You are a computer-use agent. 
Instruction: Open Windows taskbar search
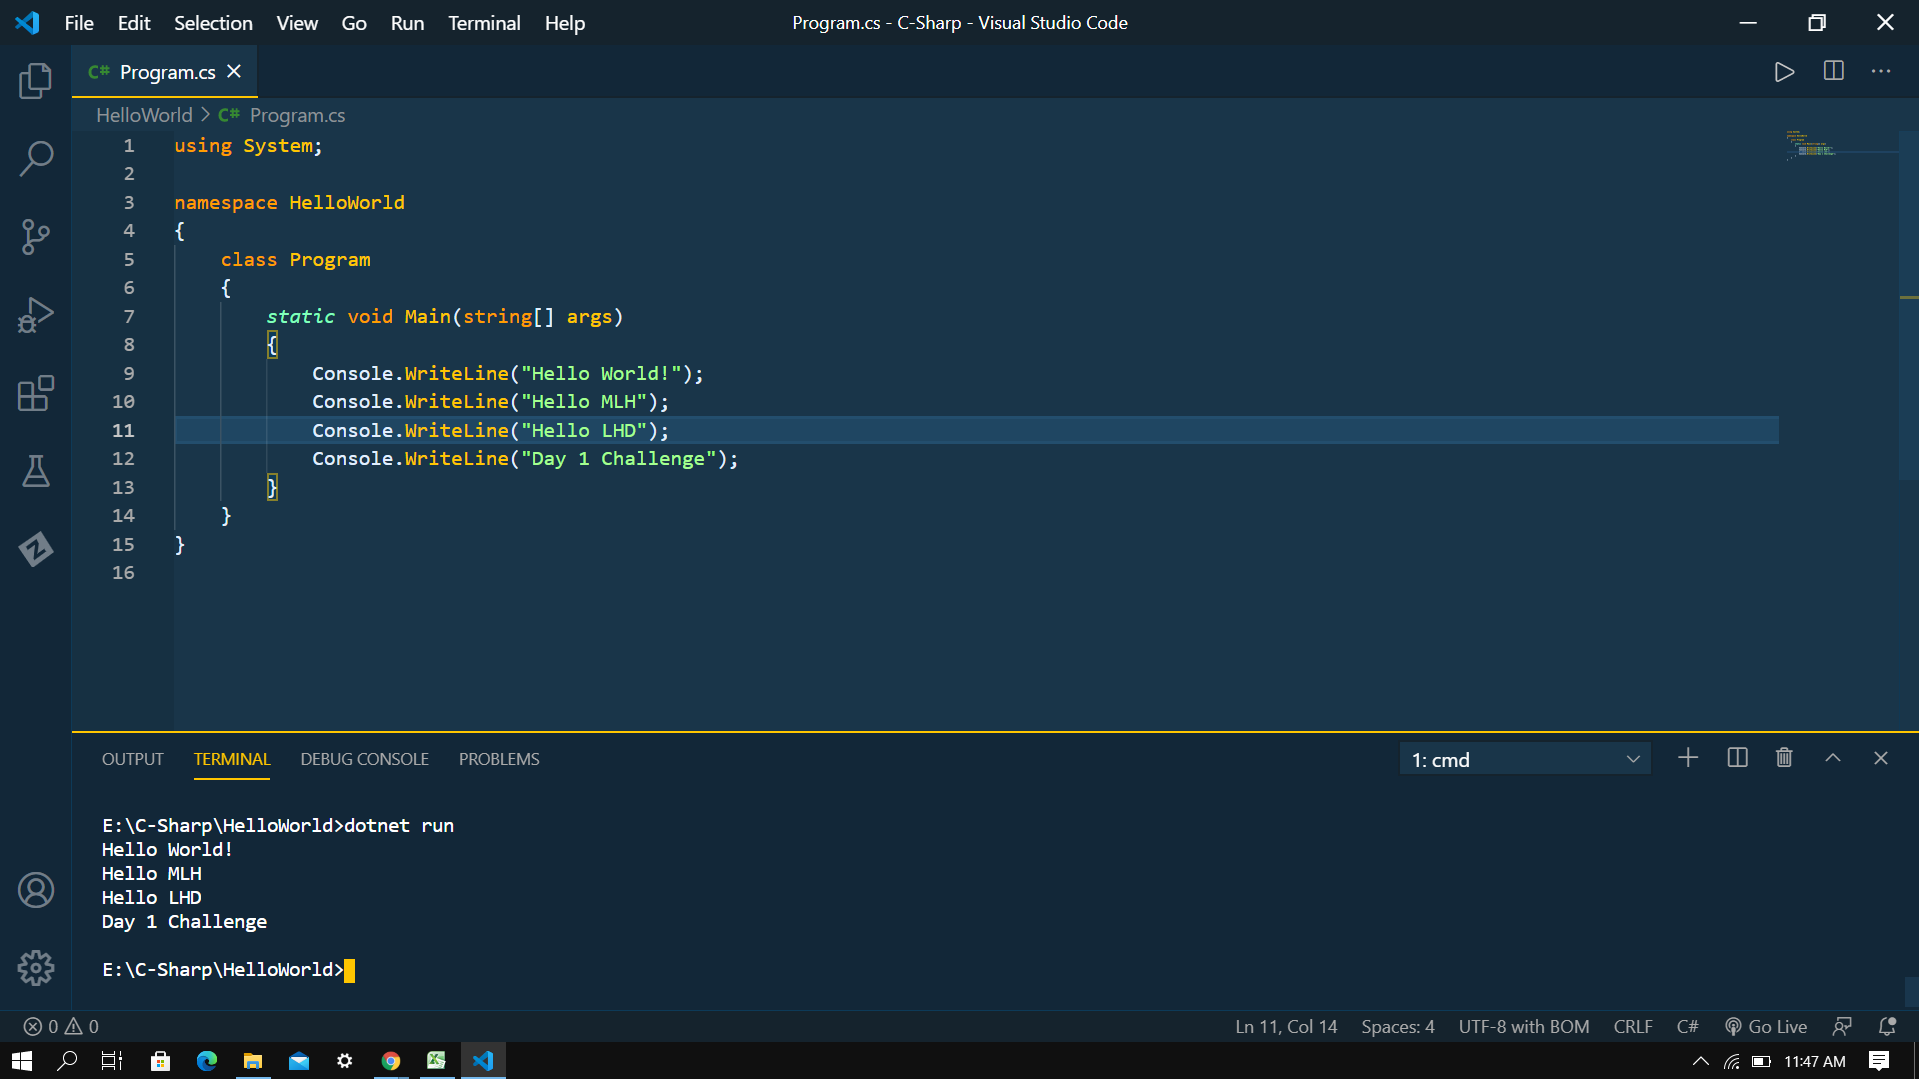click(67, 1061)
